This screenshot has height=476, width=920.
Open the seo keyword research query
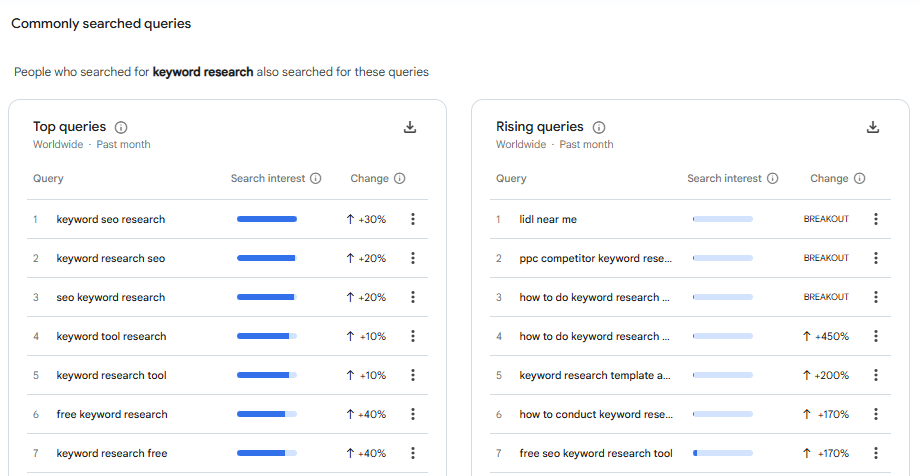tap(111, 298)
